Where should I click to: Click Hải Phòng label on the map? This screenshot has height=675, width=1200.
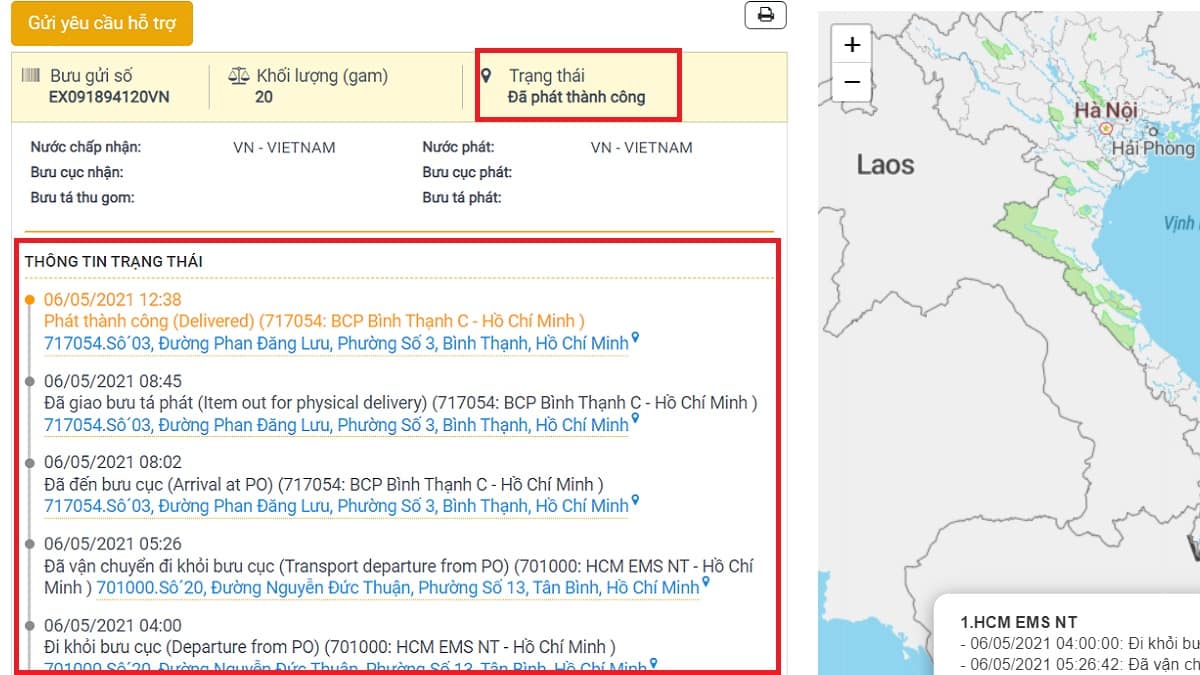coord(1153,148)
